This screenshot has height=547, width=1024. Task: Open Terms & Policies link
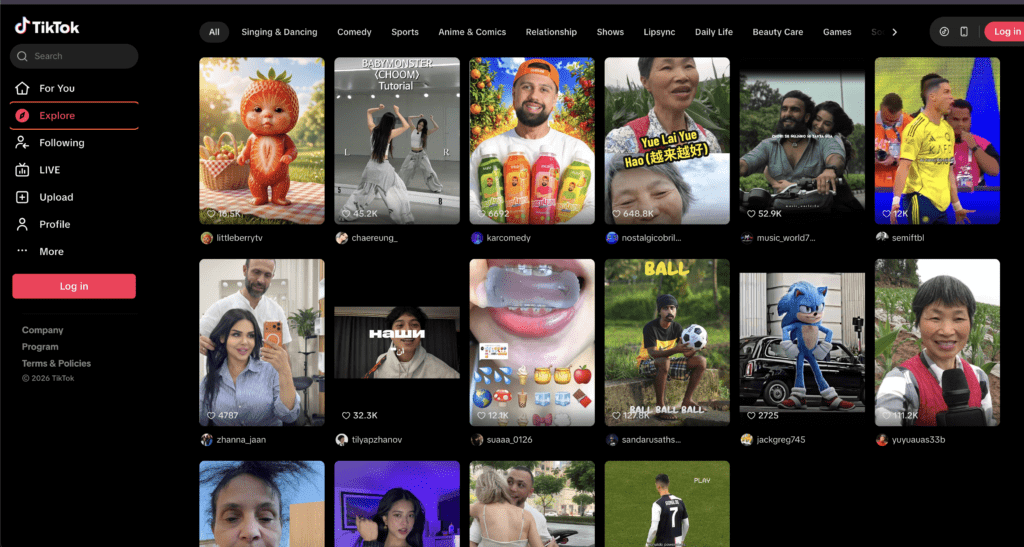56,364
